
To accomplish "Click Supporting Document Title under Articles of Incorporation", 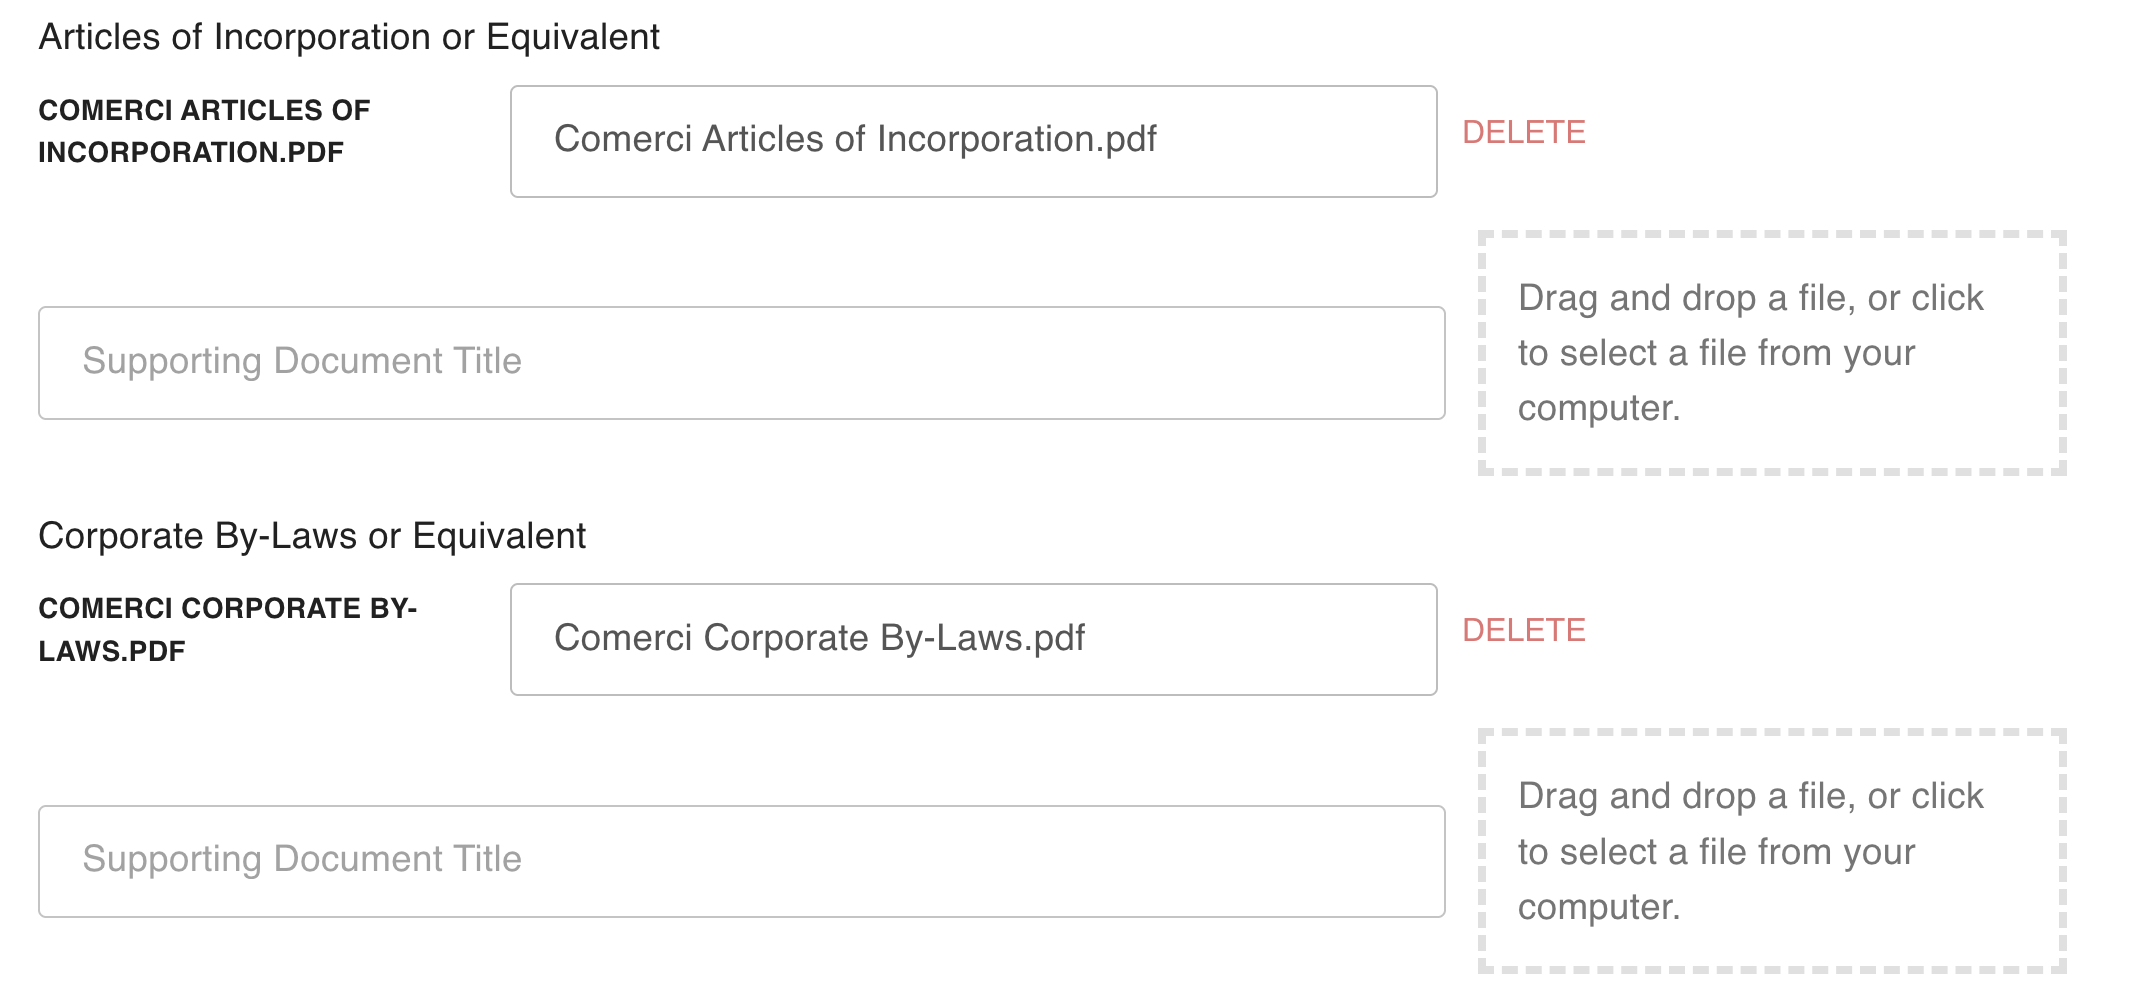I will pyautogui.click(x=740, y=362).
